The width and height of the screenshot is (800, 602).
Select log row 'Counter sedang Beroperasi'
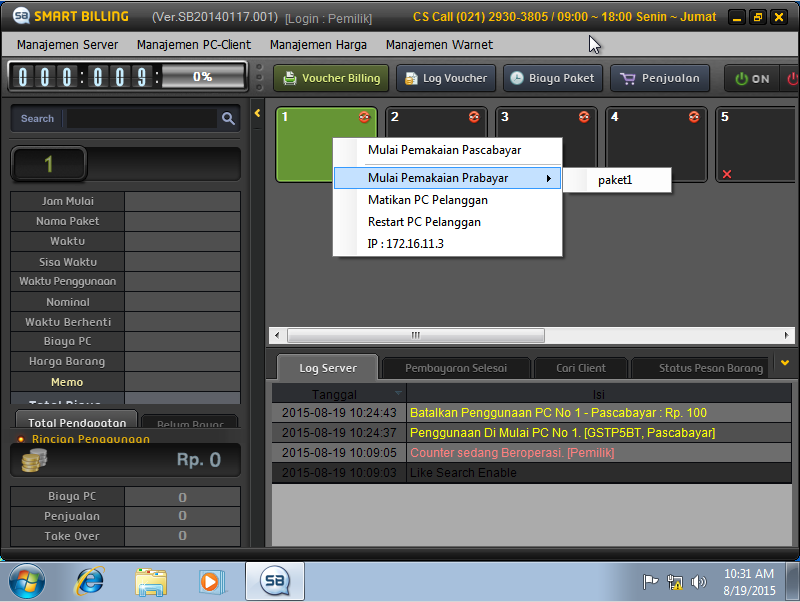point(531,453)
